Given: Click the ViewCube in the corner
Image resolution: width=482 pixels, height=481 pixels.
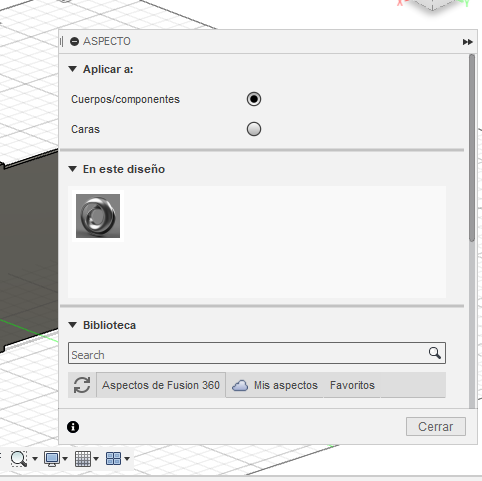Looking at the screenshot, I should click(x=432, y=5).
